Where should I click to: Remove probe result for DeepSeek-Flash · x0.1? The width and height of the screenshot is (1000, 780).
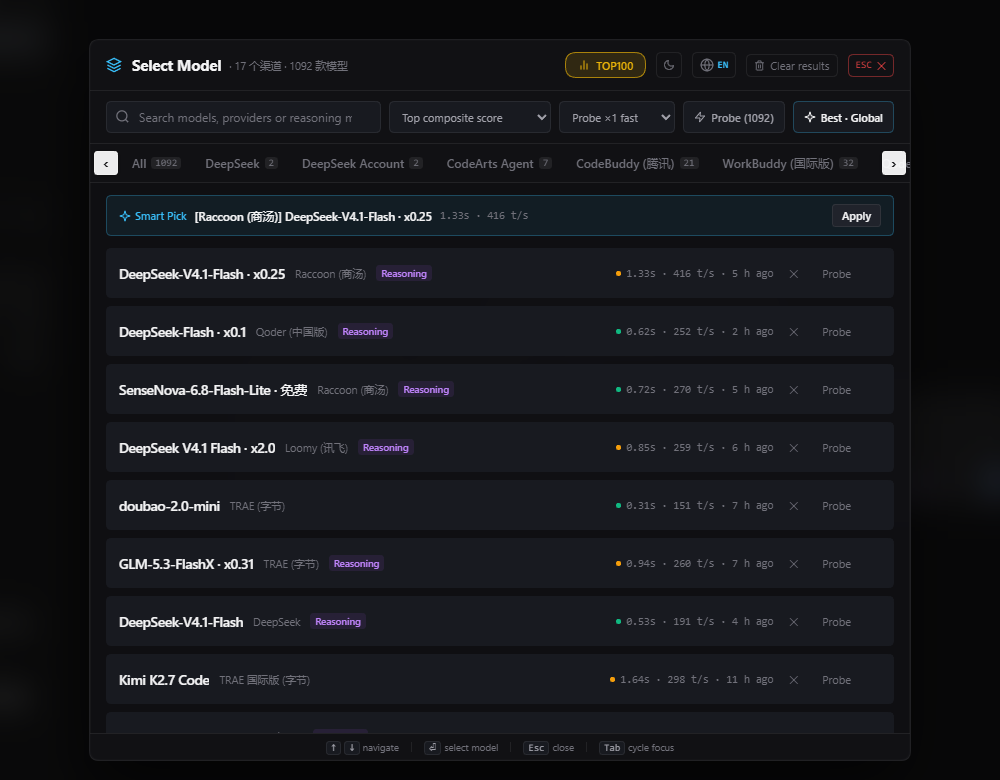click(x=794, y=332)
